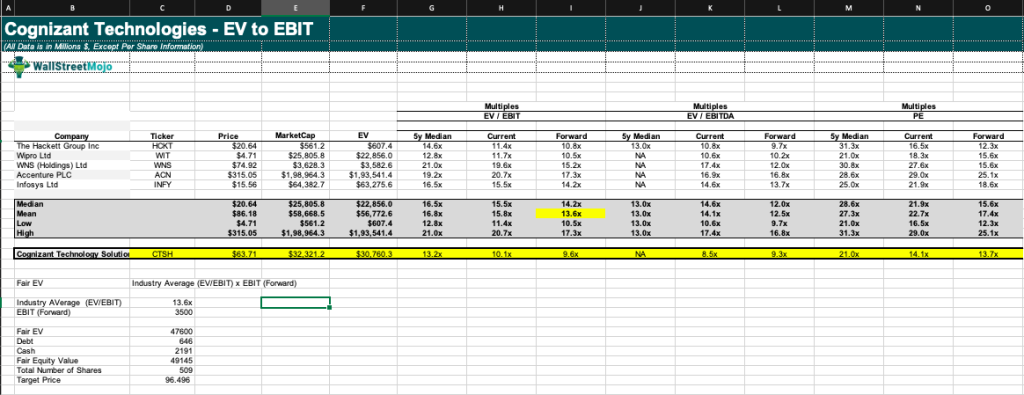Screen dimensions: 1024x395
Task: Select 'Cognizant Technology Solutions' row label
Action: pos(72,254)
